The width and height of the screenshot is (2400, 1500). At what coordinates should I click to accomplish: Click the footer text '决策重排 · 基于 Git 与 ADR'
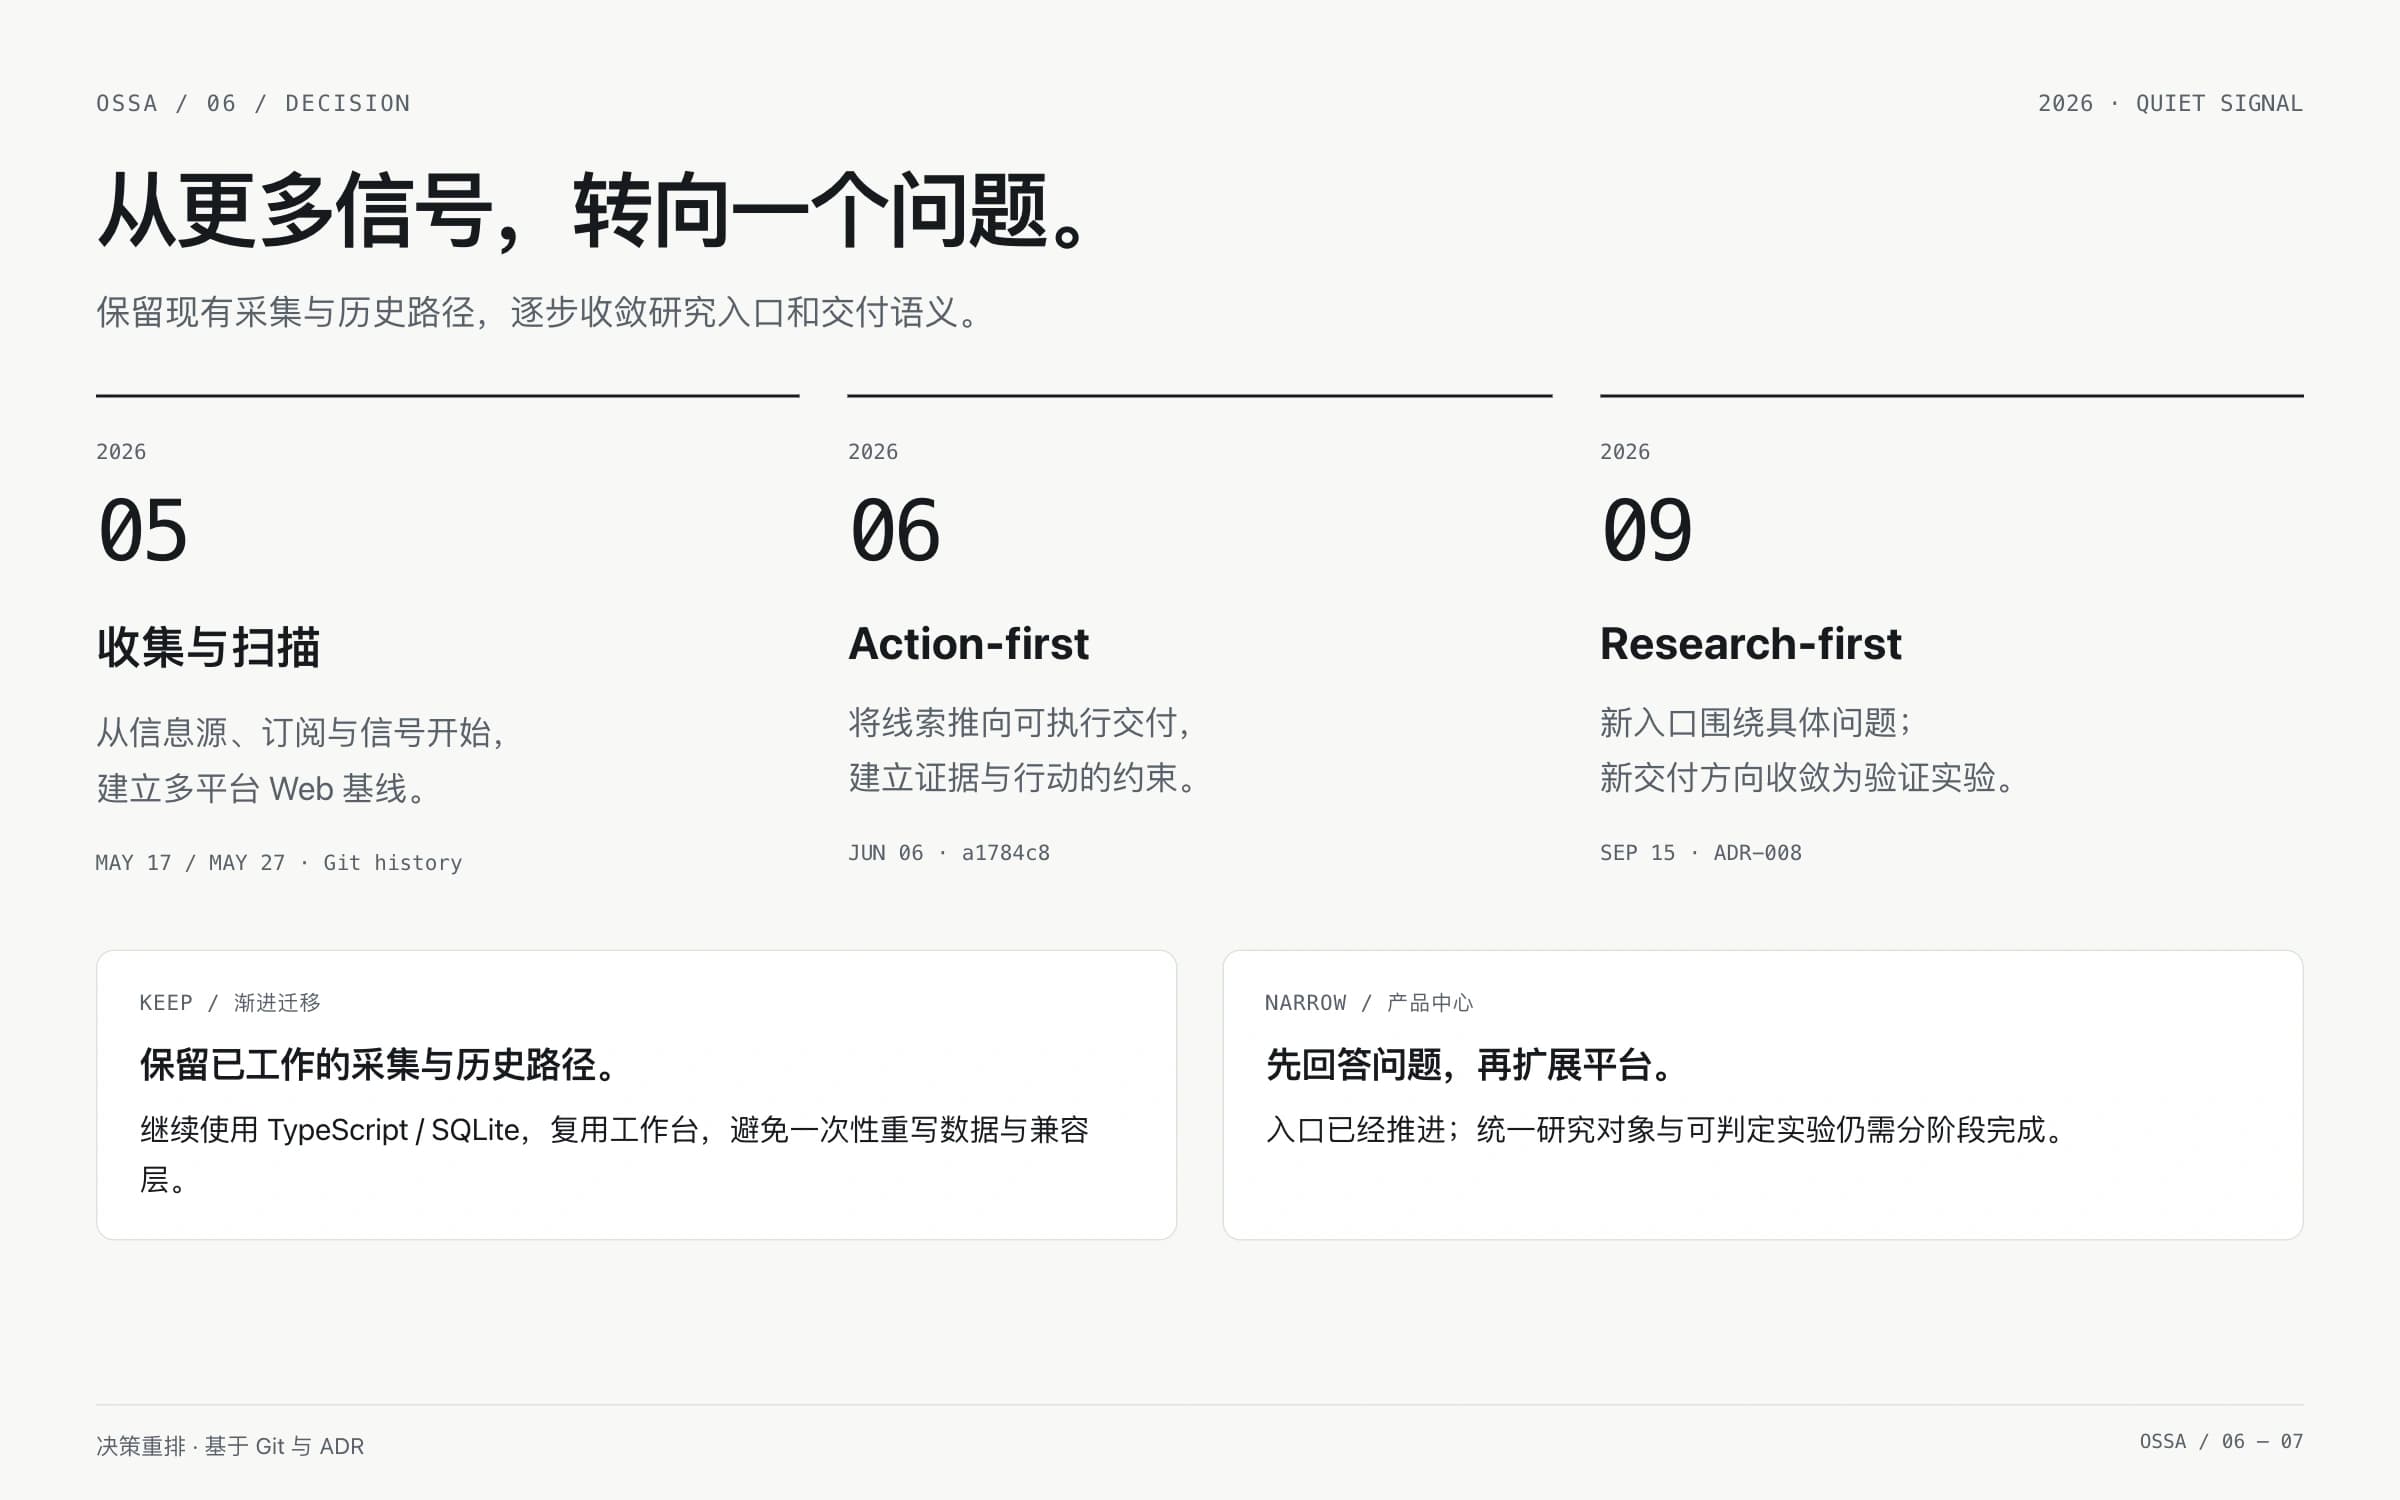230,1446
